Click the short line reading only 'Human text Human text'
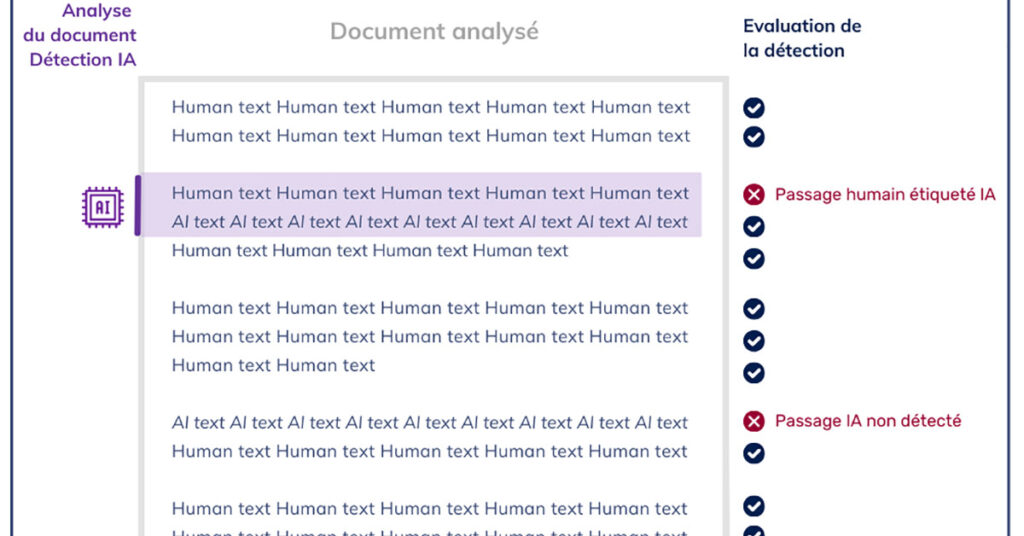 [x=273, y=366]
